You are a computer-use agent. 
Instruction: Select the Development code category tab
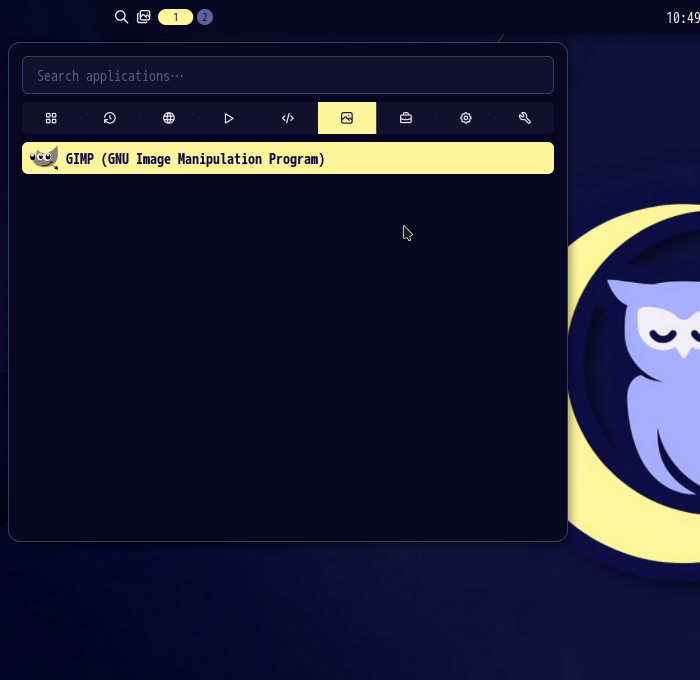tap(288, 118)
